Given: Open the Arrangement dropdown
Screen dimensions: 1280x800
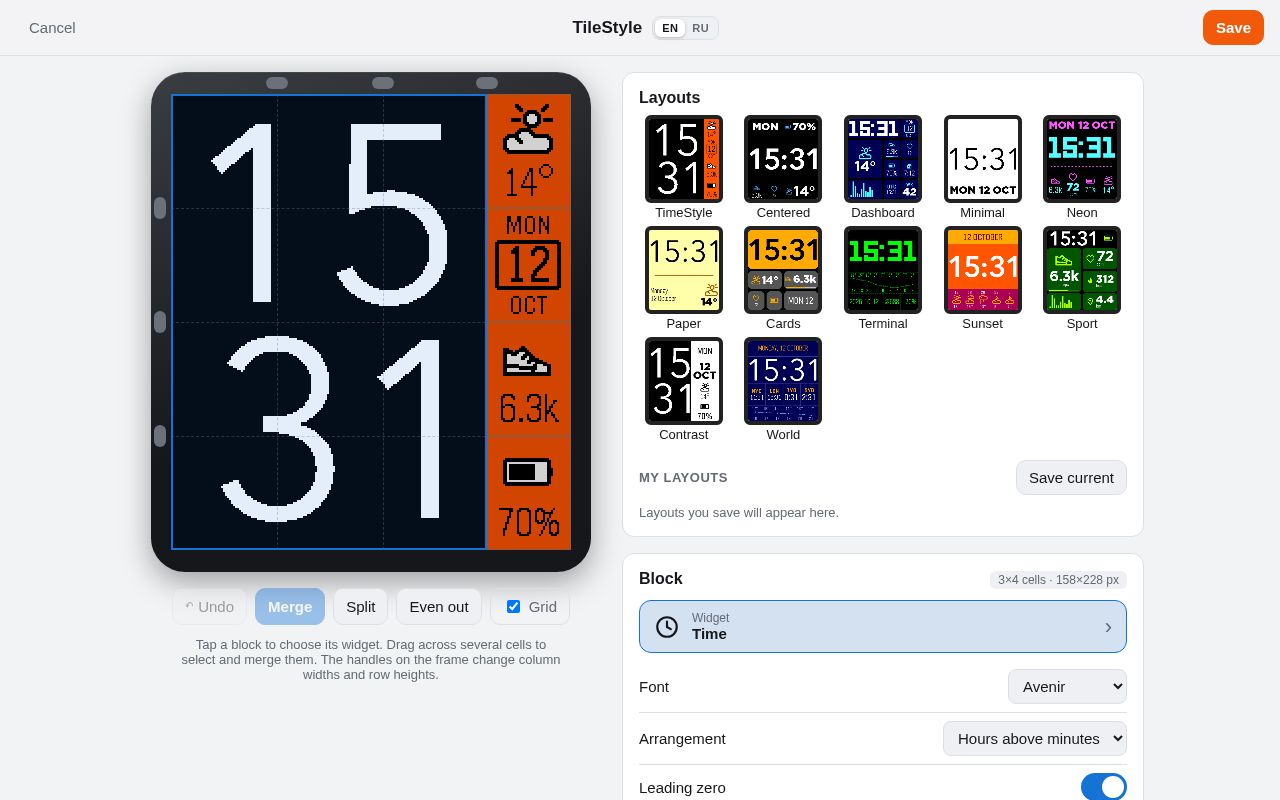Looking at the screenshot, I should 1035,739.
